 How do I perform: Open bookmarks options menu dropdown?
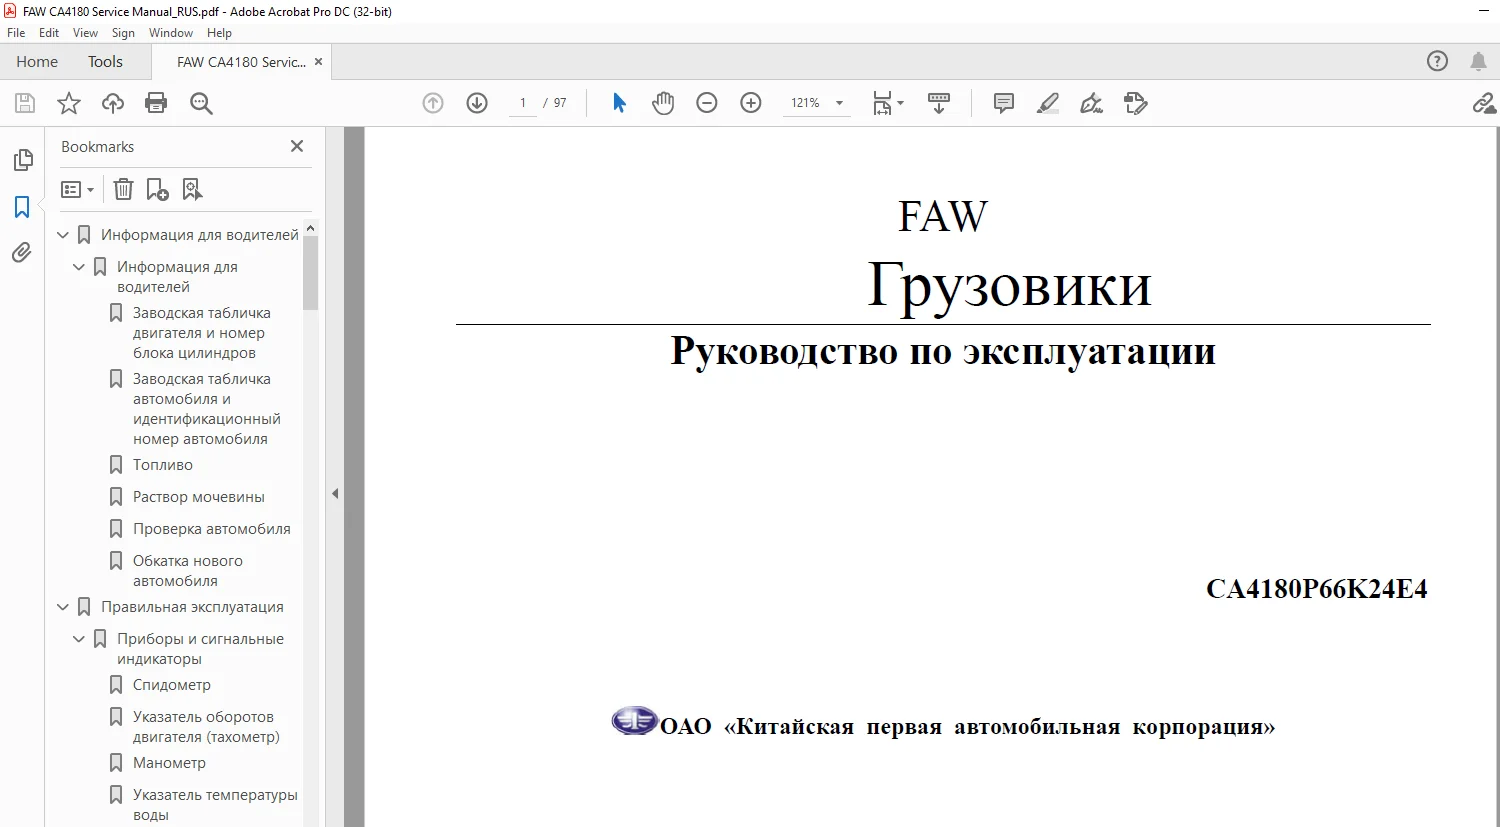pyautogui.click(x=77, y=189)
